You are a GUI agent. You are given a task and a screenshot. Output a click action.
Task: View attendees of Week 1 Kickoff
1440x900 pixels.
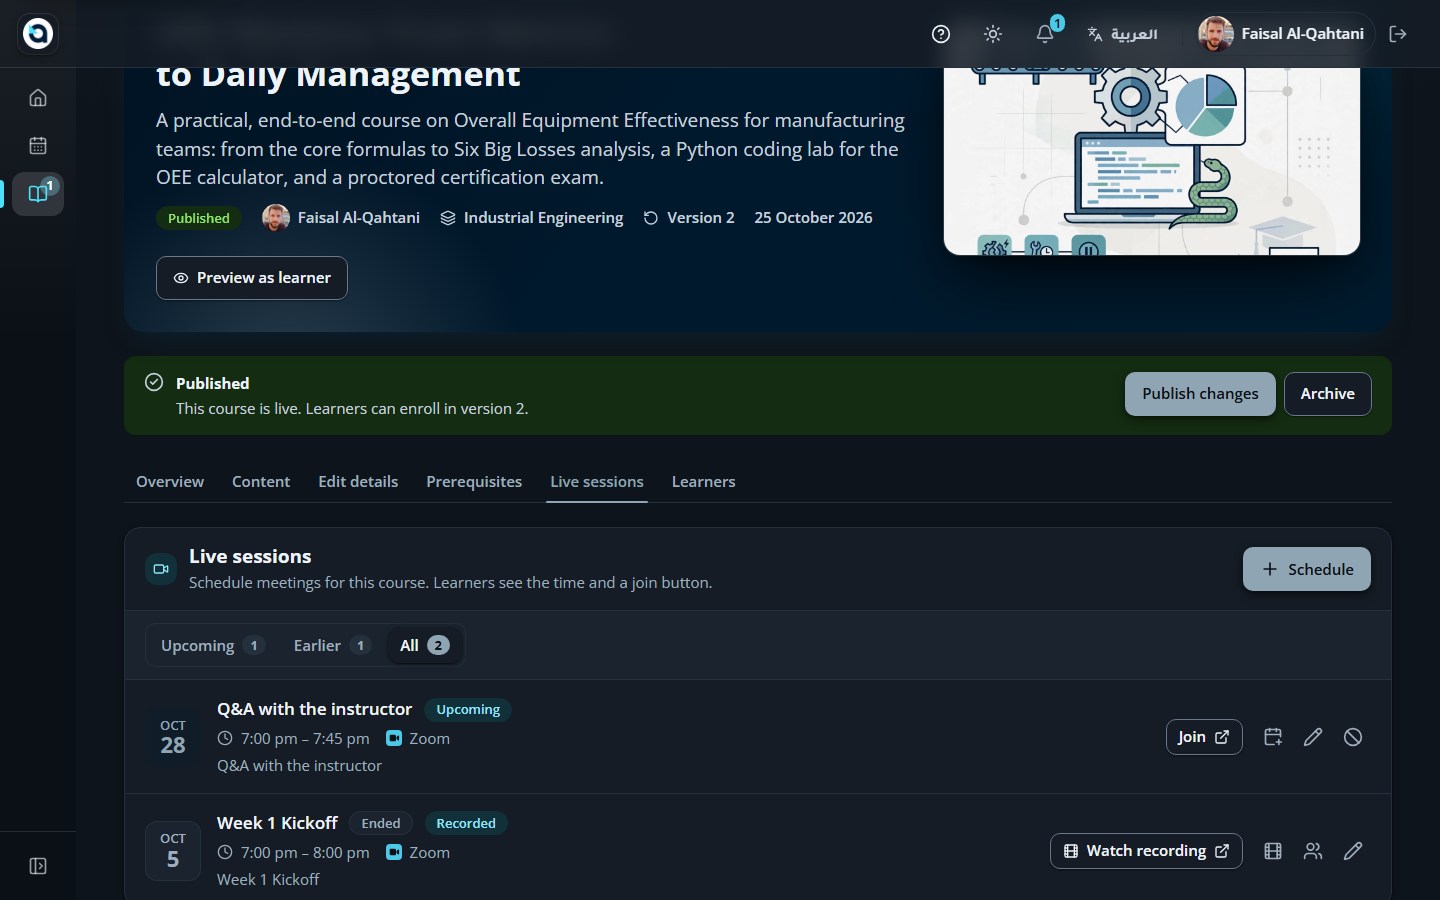pyautogui.click(x=1313, y=851)
